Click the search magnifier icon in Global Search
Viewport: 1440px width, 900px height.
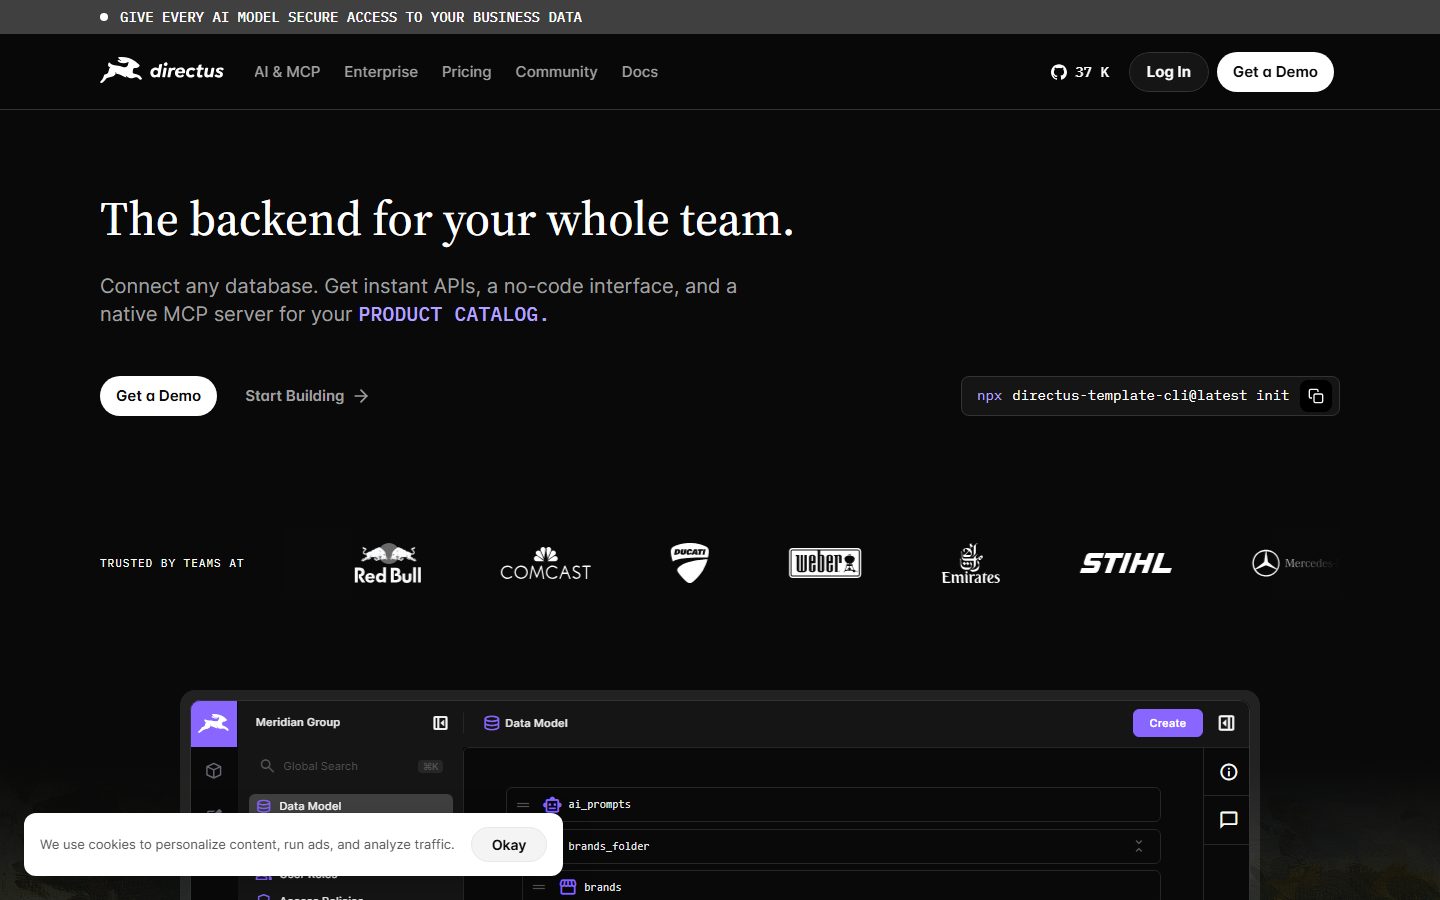pos(267,766)
